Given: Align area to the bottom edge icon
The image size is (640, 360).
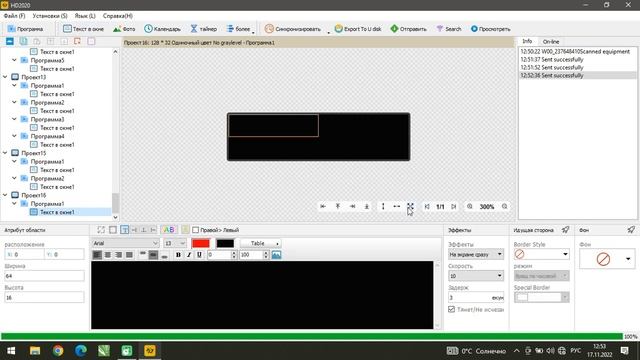Looking at the screenshot, I should [x=367, y=207].
